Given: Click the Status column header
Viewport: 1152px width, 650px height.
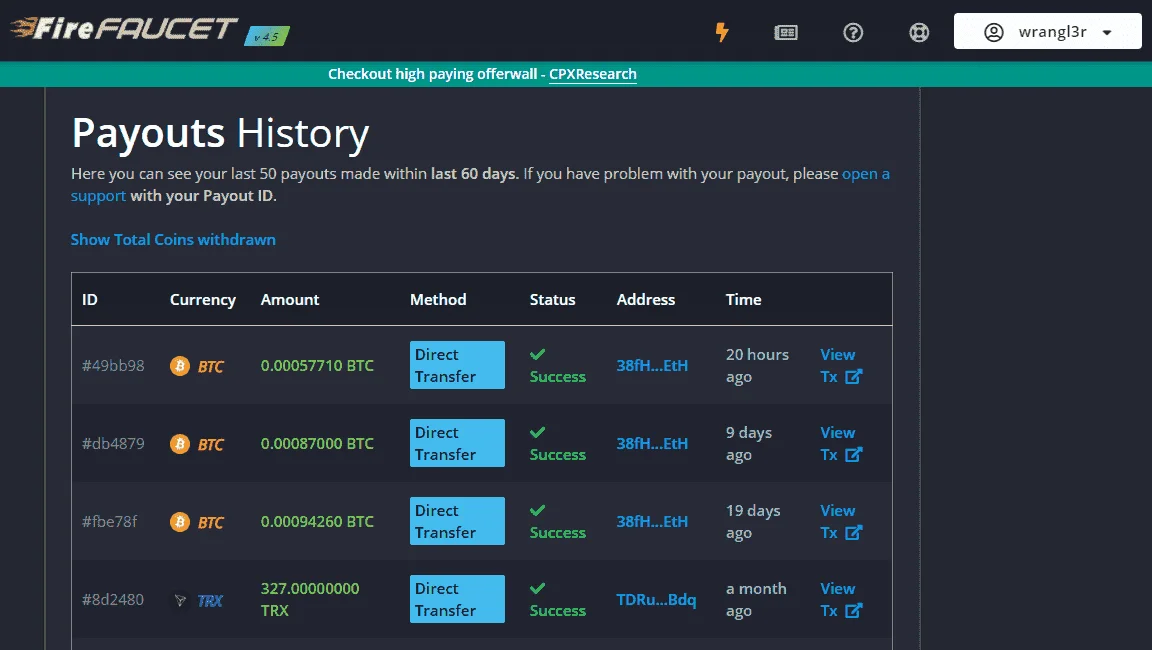Looking at the screenshot, I should click(x=552, y=300).
